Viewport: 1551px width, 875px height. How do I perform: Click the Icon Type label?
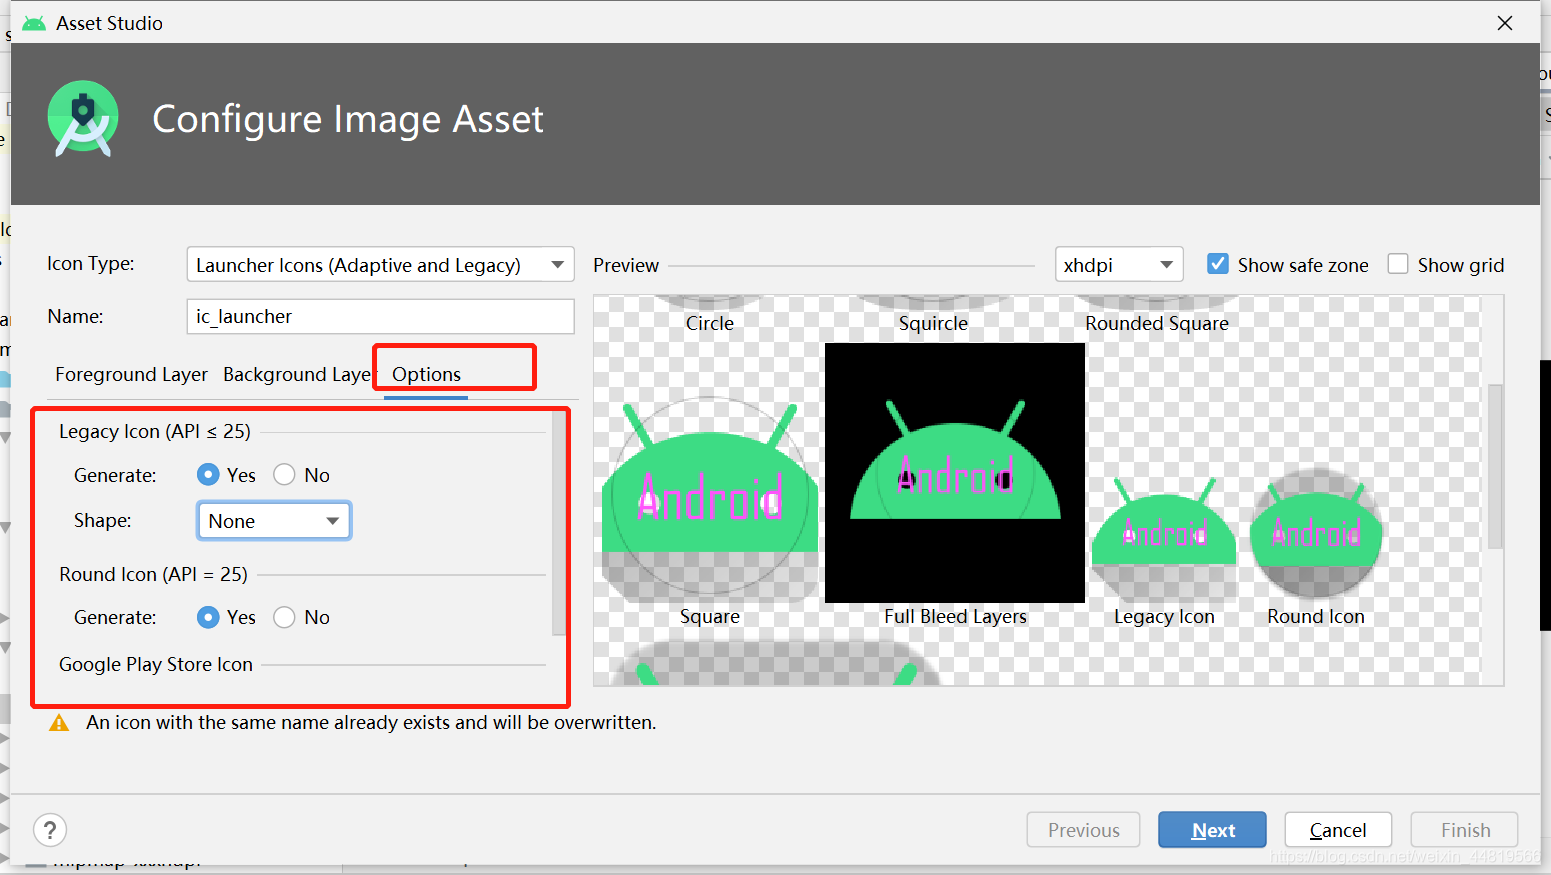pos(91,263)
